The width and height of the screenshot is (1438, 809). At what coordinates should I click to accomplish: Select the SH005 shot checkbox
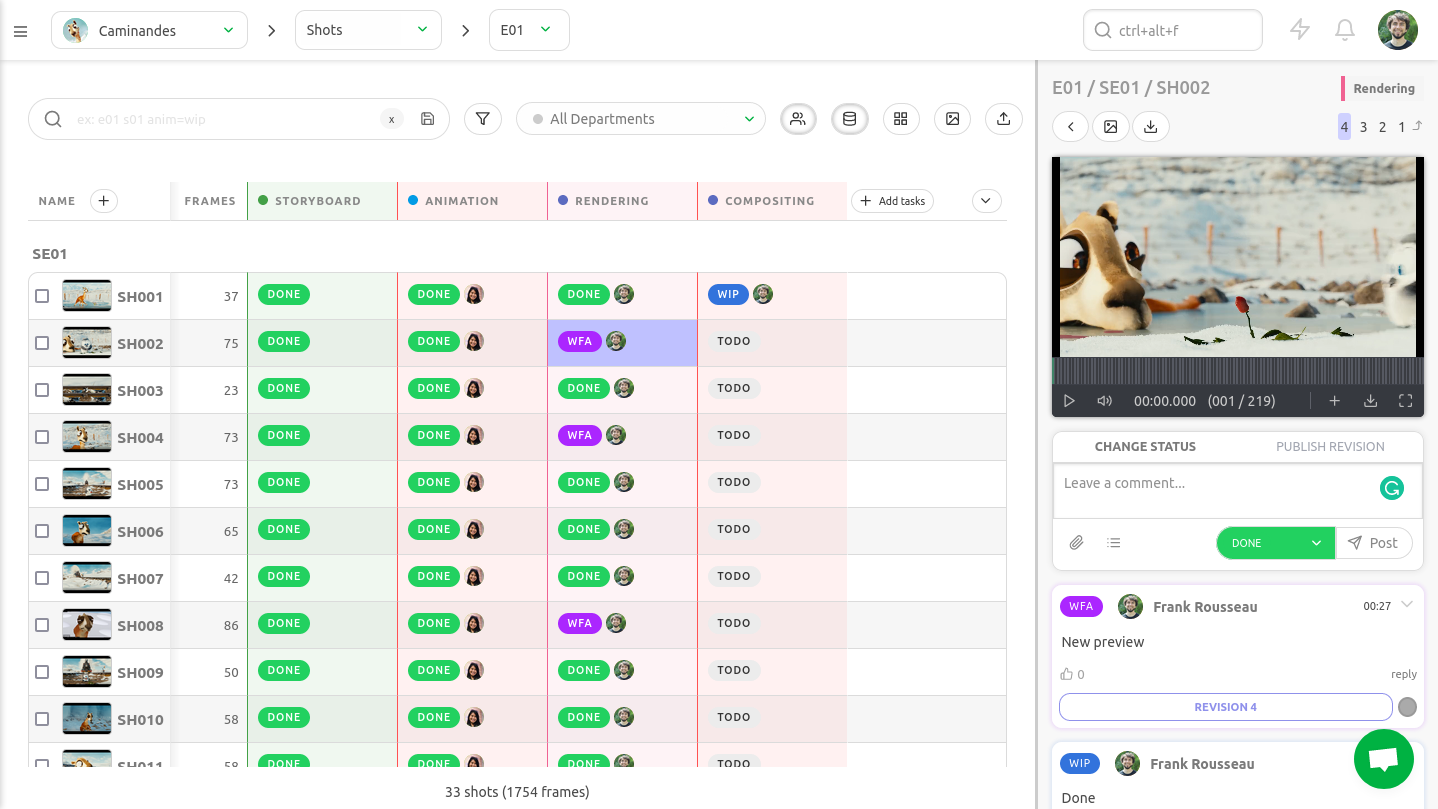pos(42,484)
